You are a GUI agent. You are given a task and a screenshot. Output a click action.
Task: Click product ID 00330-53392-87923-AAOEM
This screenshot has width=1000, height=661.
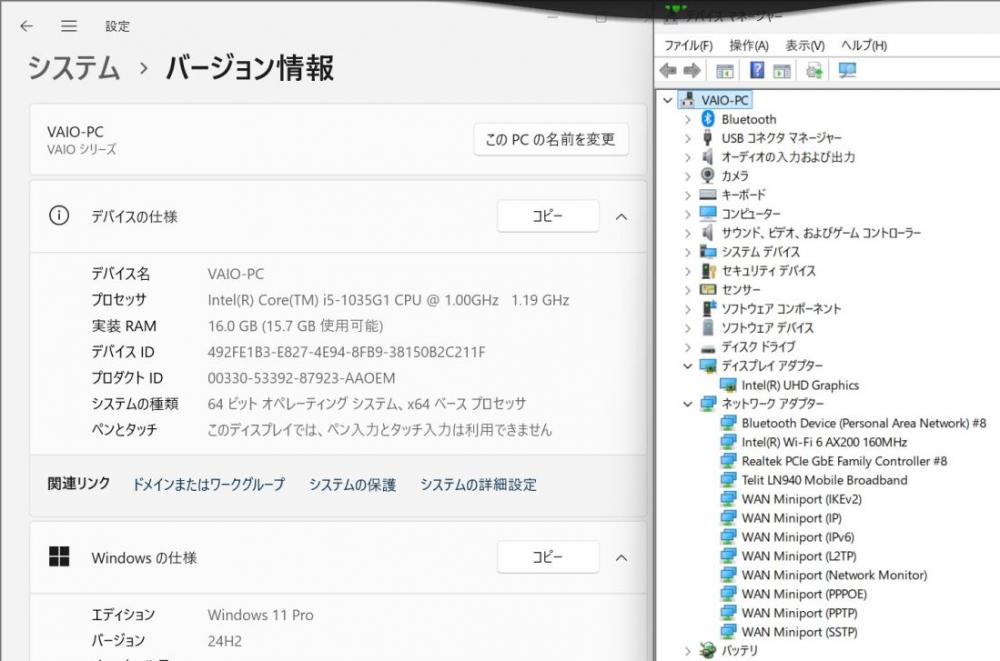click(x=301, y=378)
